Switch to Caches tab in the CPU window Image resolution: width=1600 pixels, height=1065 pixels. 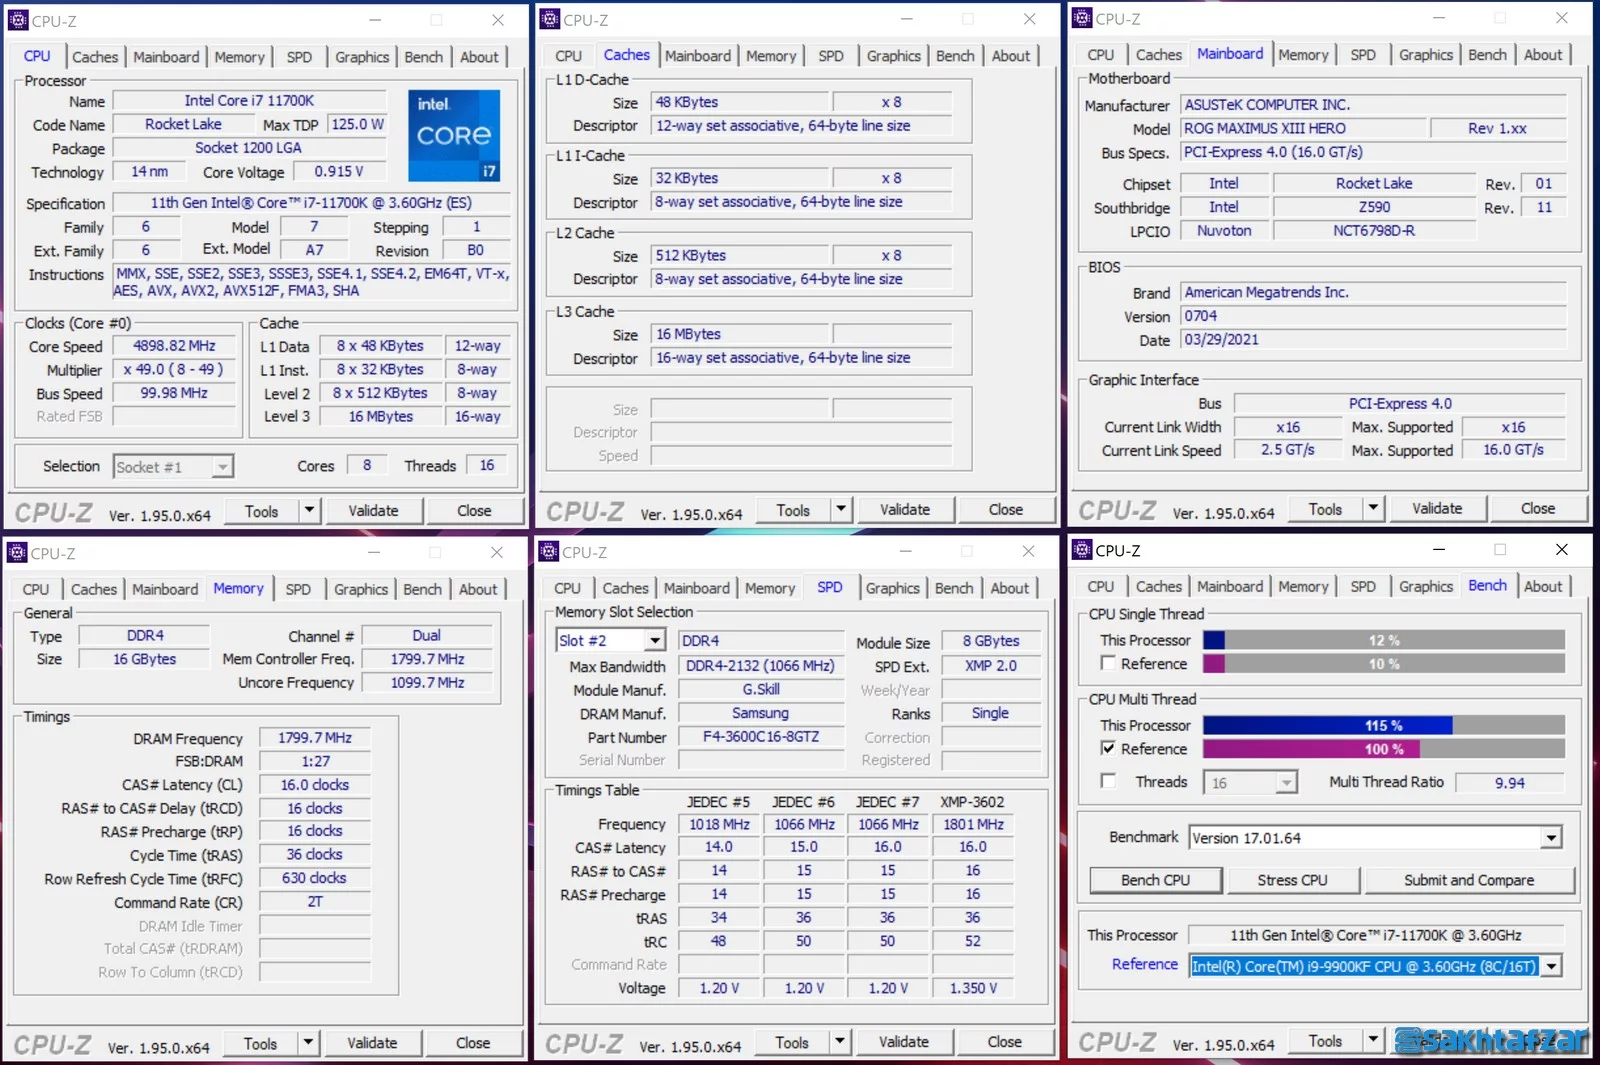point(95,57)
